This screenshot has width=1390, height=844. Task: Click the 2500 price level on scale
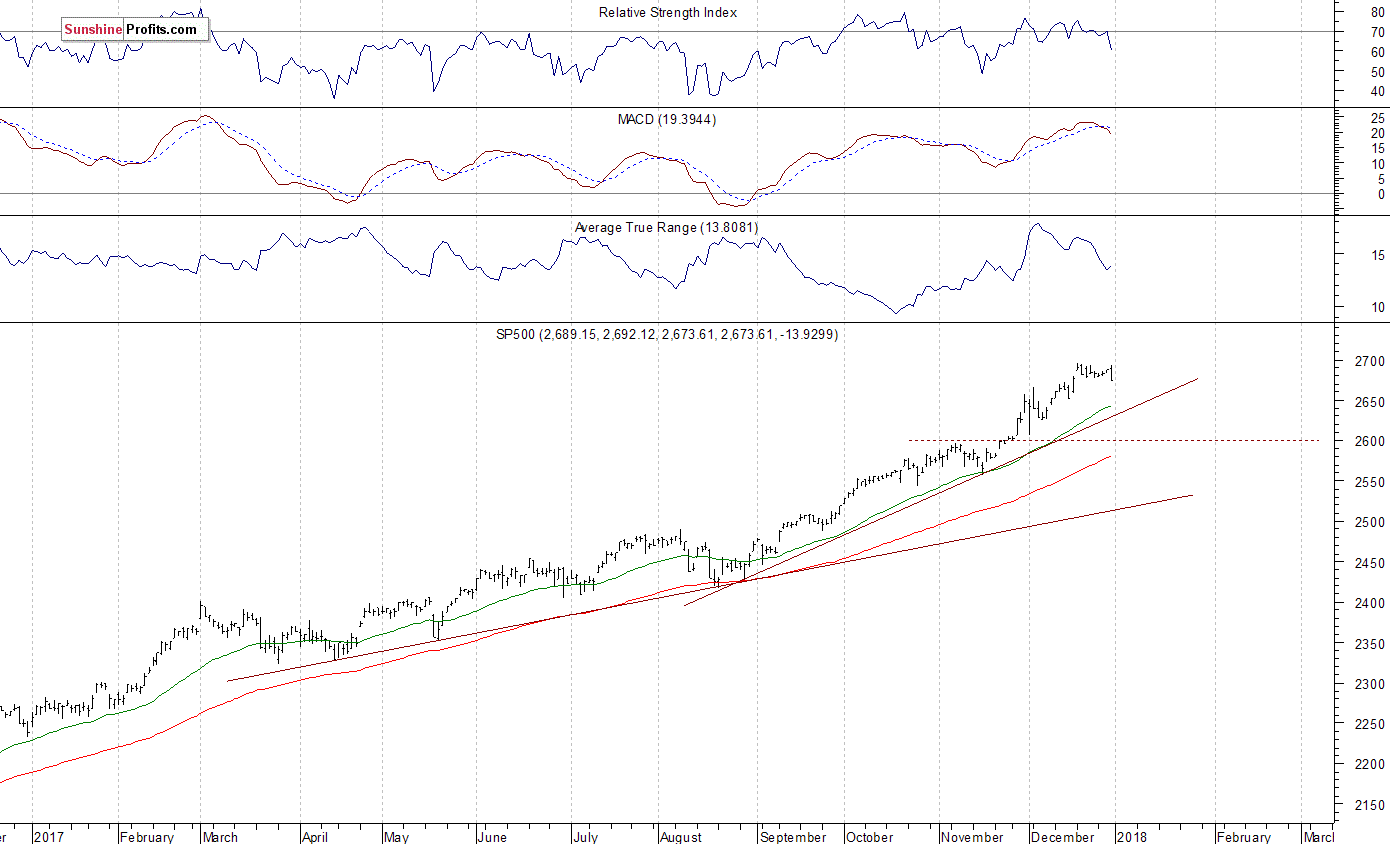[x=1371, y=522]
